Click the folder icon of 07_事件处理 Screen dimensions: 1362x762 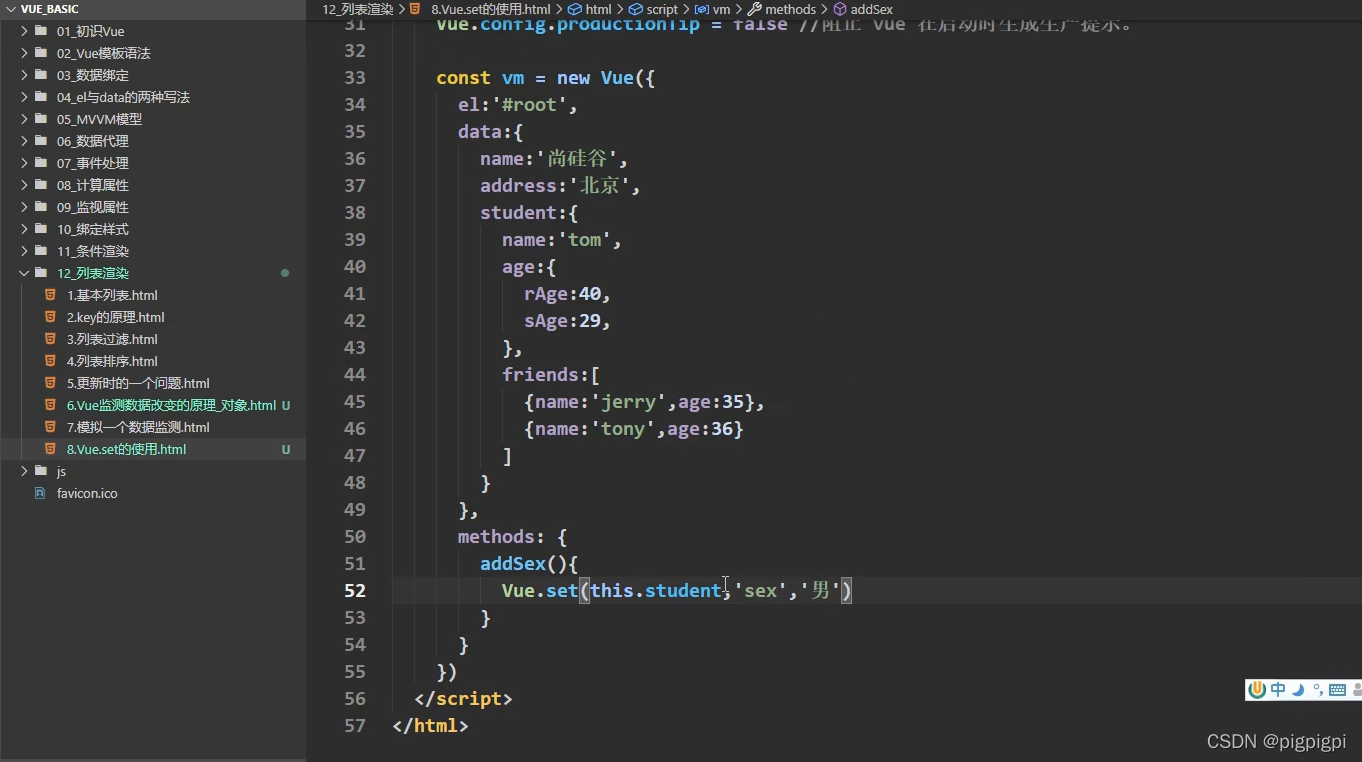coord(40,163)
